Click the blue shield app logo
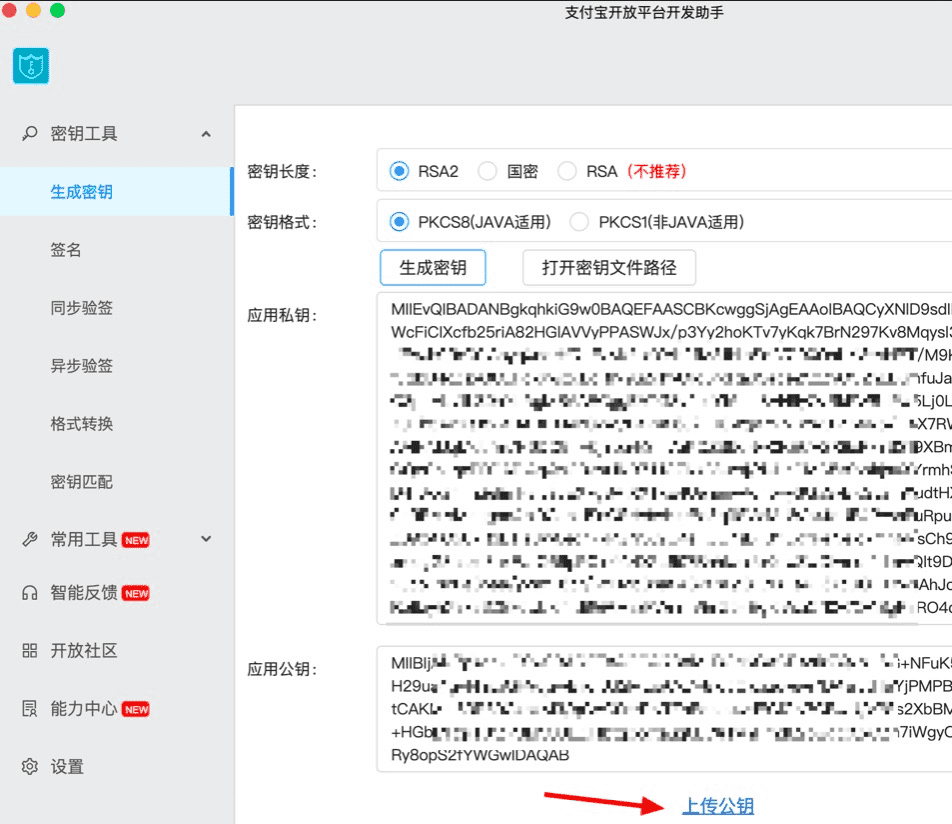Screen dimensions: 952x824 pyautogui.click(x=31, y=66)
